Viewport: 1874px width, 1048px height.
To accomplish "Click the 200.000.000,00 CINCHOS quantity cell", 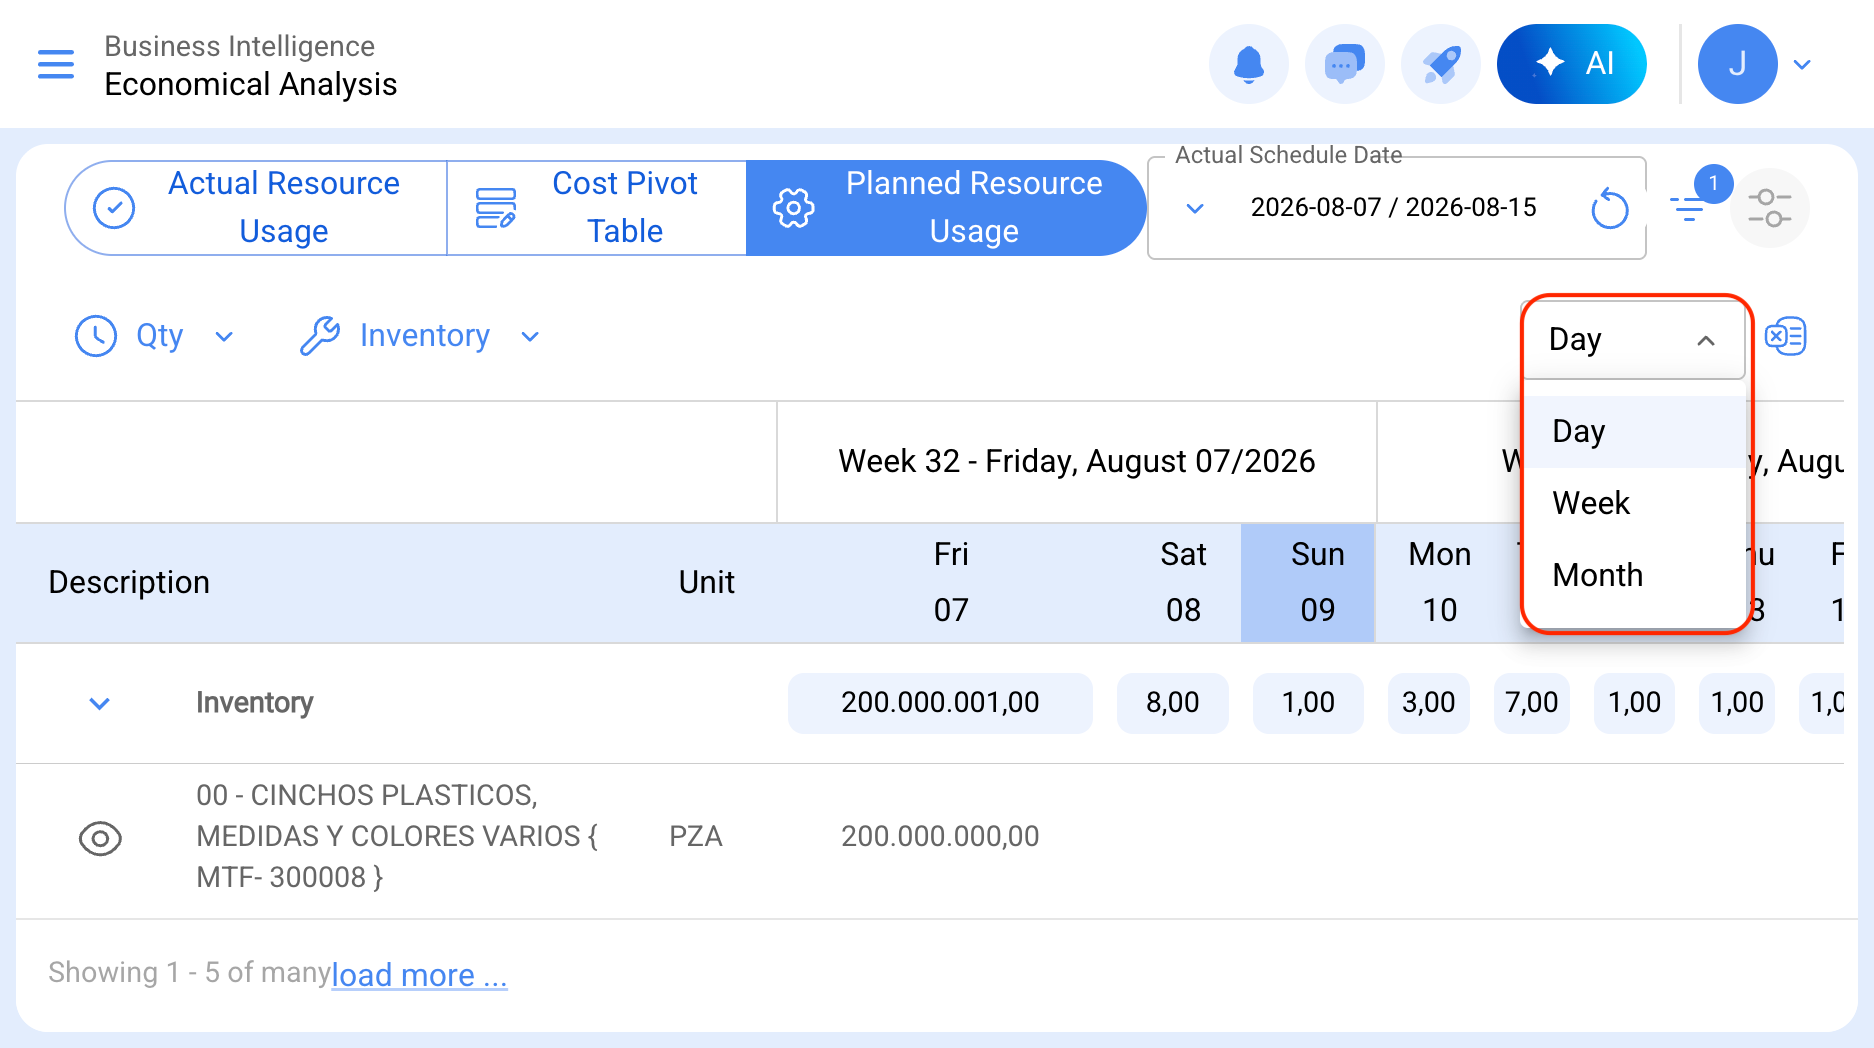I will pos(940,836).
